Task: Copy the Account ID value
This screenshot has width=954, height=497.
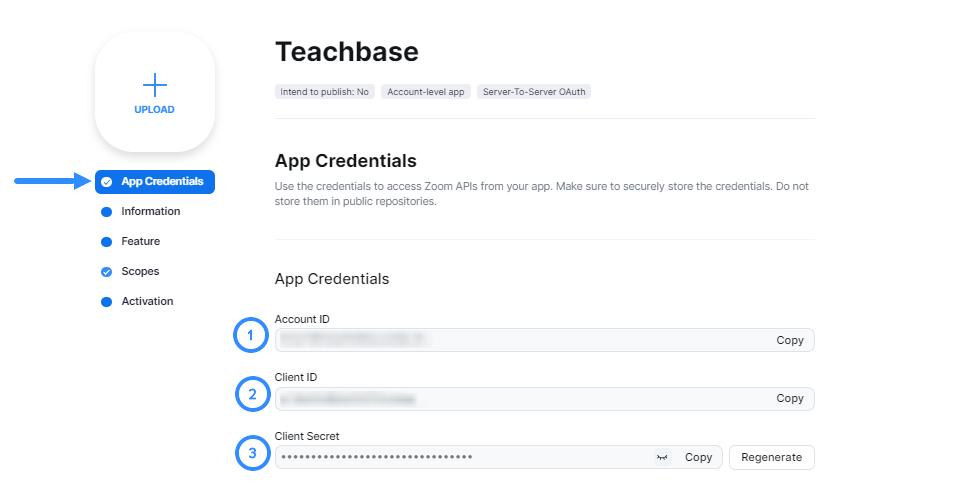Action: coord(790,340)
